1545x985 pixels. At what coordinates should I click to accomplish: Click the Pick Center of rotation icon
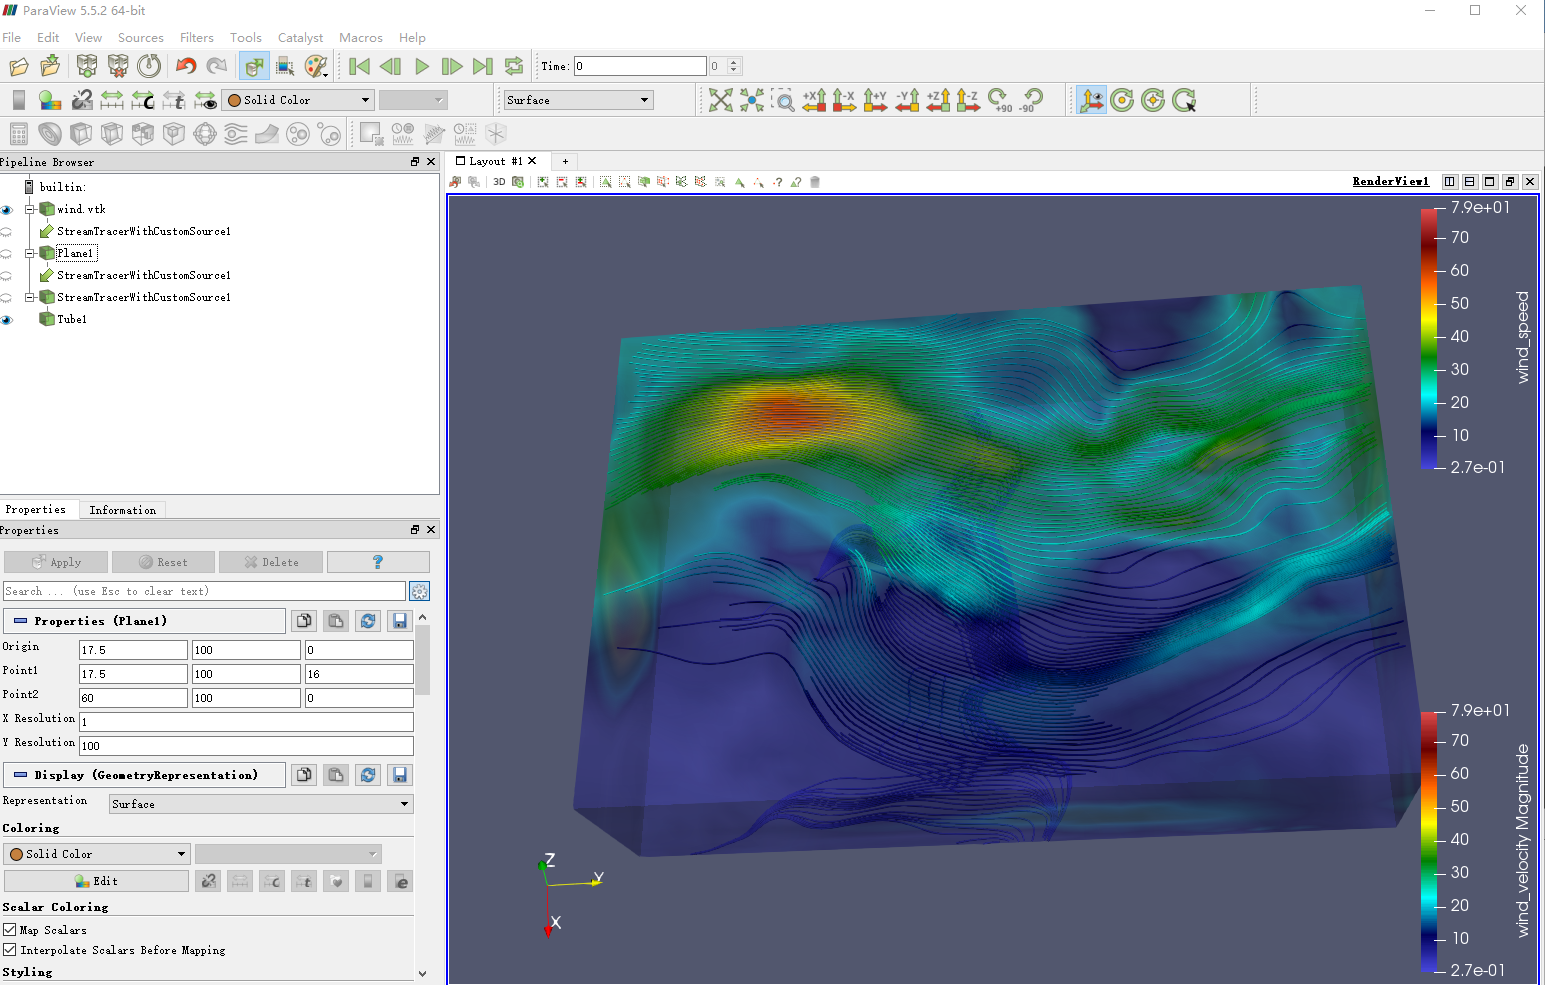[1184, 100]
